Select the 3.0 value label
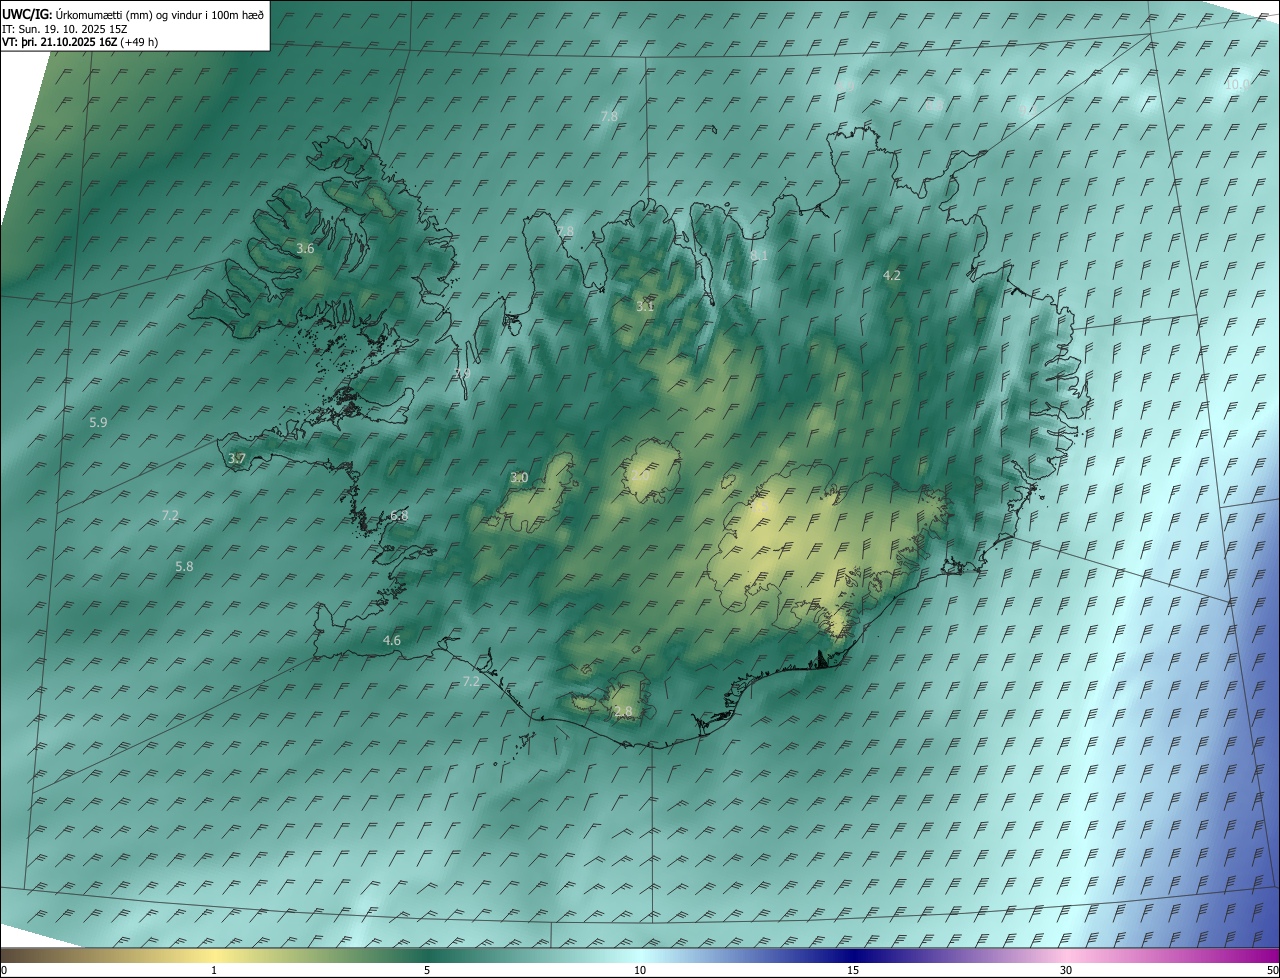1280x978 pixels. [519, 478]
